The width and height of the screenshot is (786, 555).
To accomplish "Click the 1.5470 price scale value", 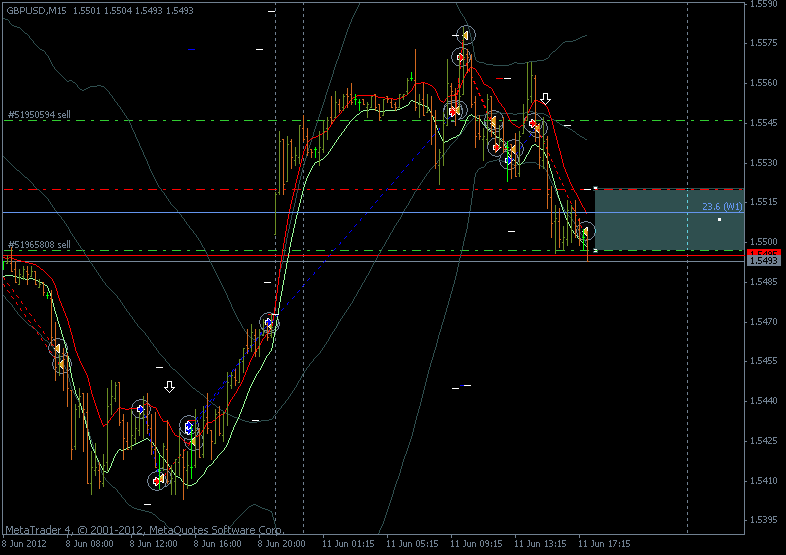I will coord(763,321).
